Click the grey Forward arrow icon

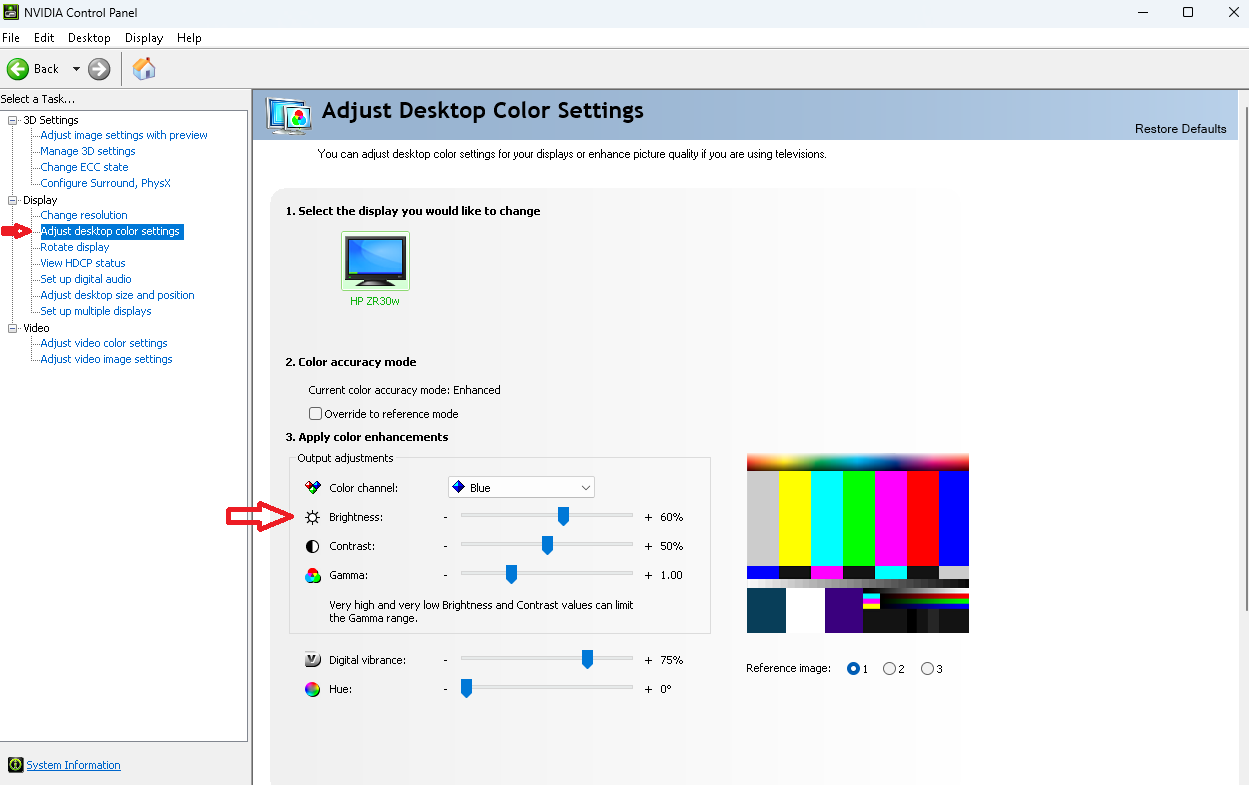point(99,69)
